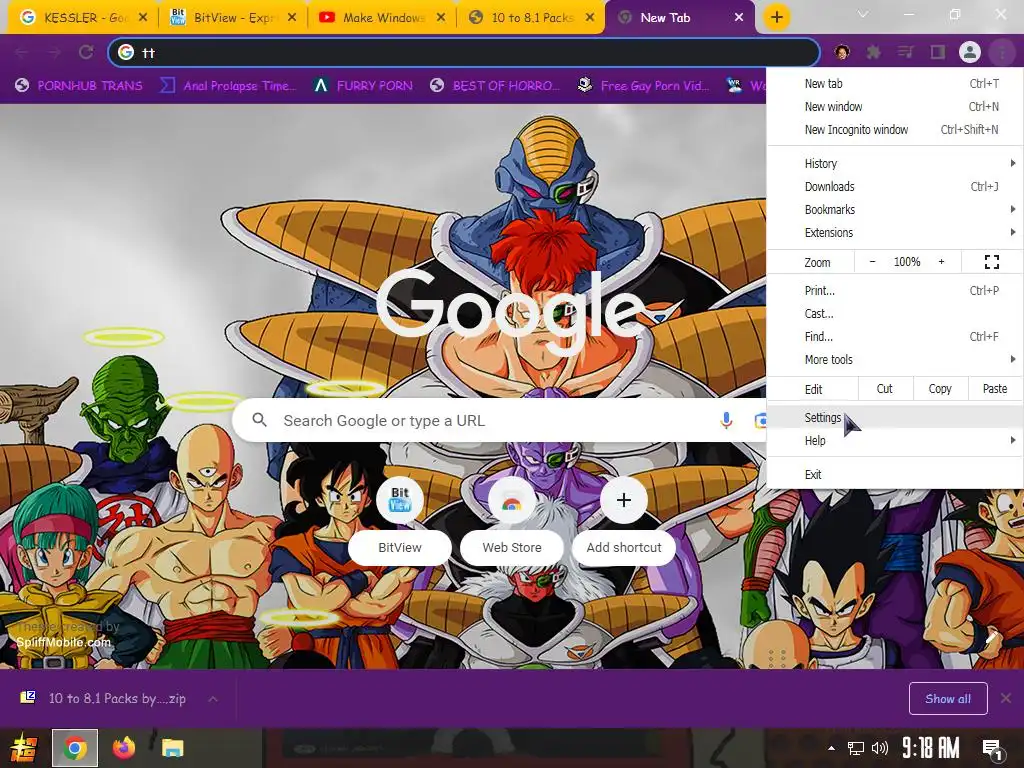Switch to the BitView tab

point(232,18)
